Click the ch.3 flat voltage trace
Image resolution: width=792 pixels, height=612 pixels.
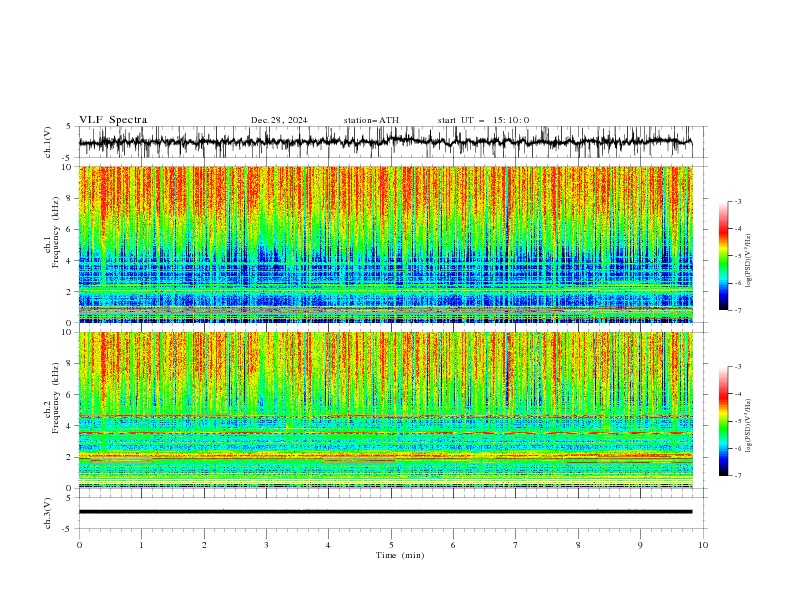pyautogui.click(x=385, y=512)
